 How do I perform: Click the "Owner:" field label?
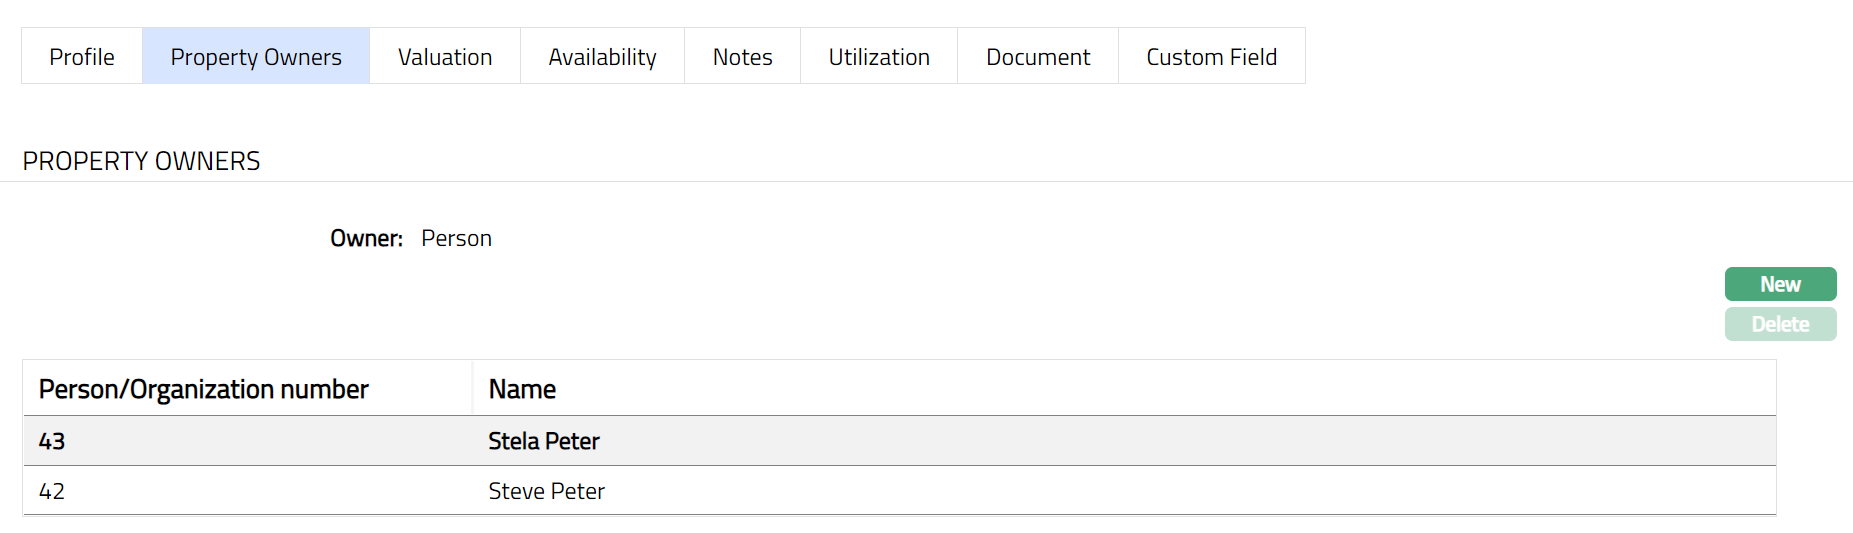[366, 238]
